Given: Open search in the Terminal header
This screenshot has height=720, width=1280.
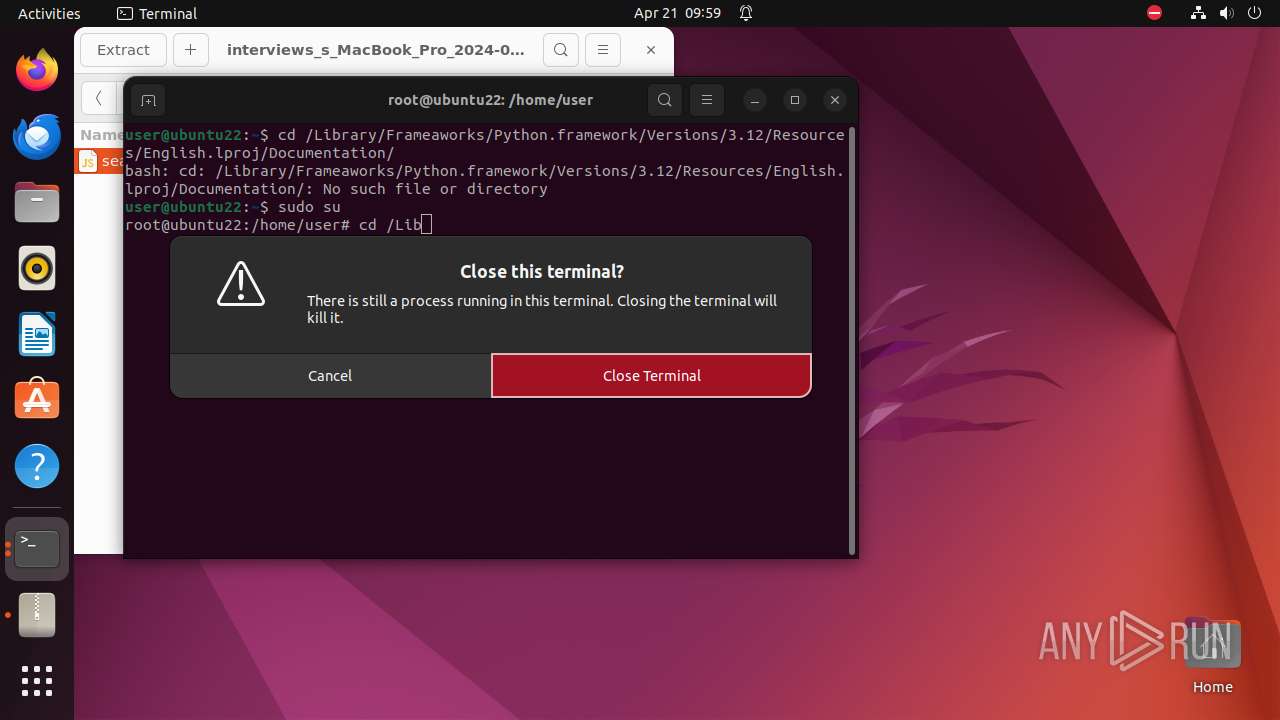Looking at the screenshot, I should click(x=665, y=100).
